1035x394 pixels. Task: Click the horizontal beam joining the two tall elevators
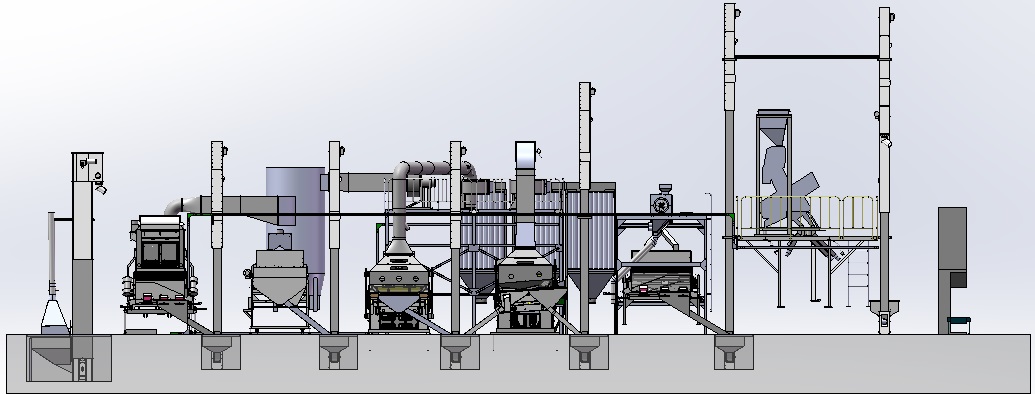[807, 57]
